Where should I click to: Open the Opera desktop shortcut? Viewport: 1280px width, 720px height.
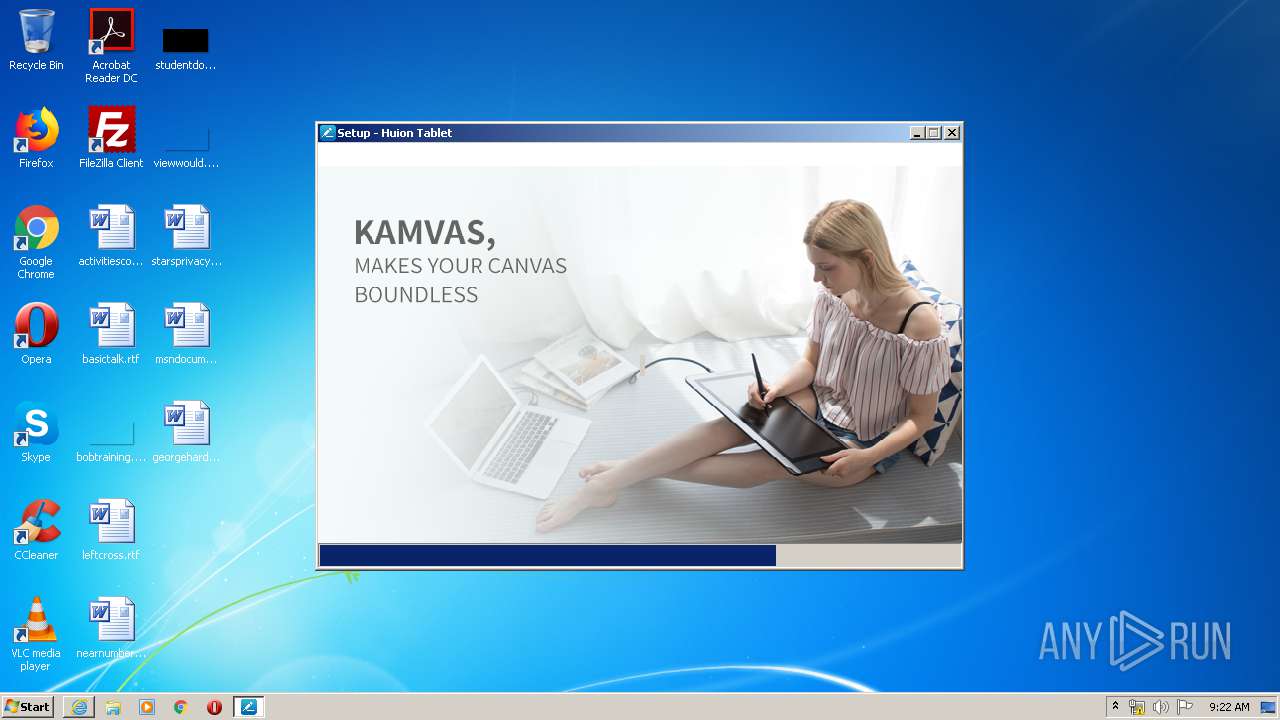[x=36, y=334]
